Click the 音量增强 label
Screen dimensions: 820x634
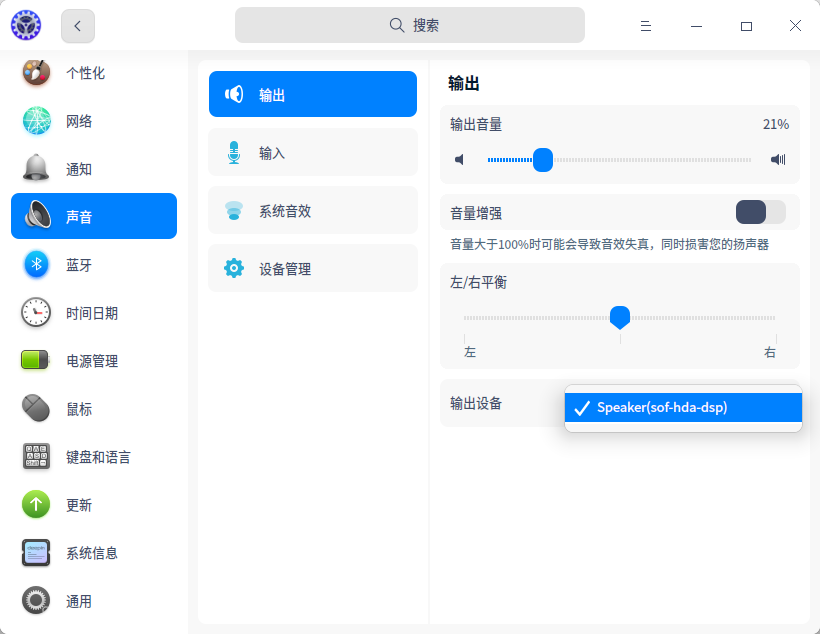pos(476,213)
